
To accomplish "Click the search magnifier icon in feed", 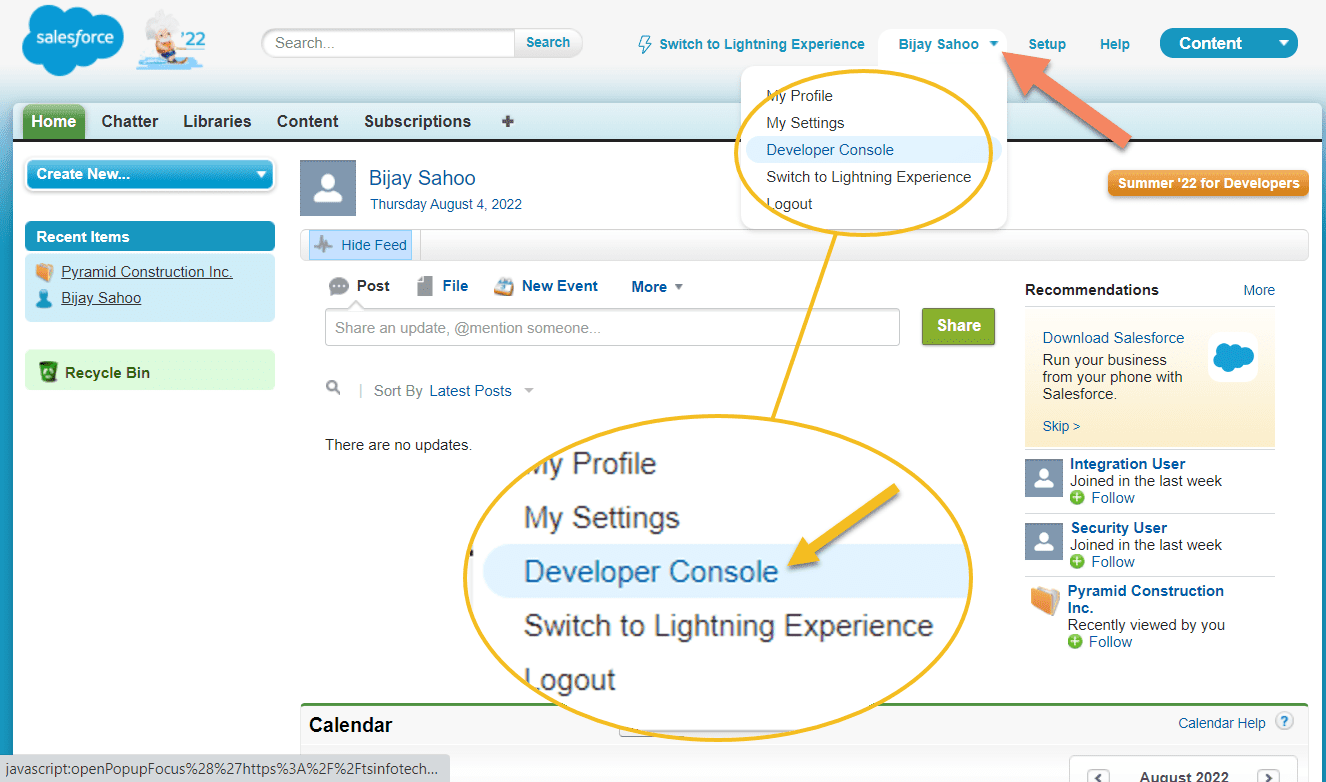I will [334, 388].
